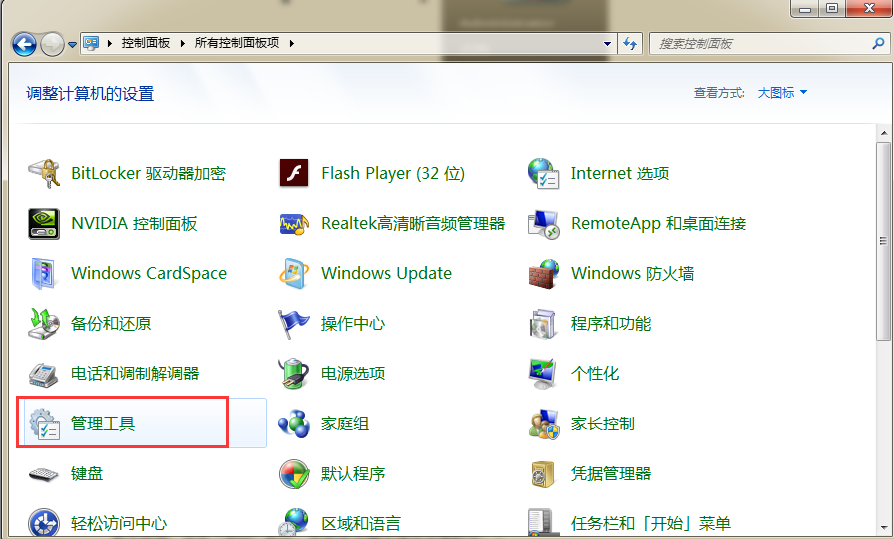Image resolution: width=894 pixels, height=539 pixels.
Task: Open the 个性化 link text
Action: click(595, 374)
